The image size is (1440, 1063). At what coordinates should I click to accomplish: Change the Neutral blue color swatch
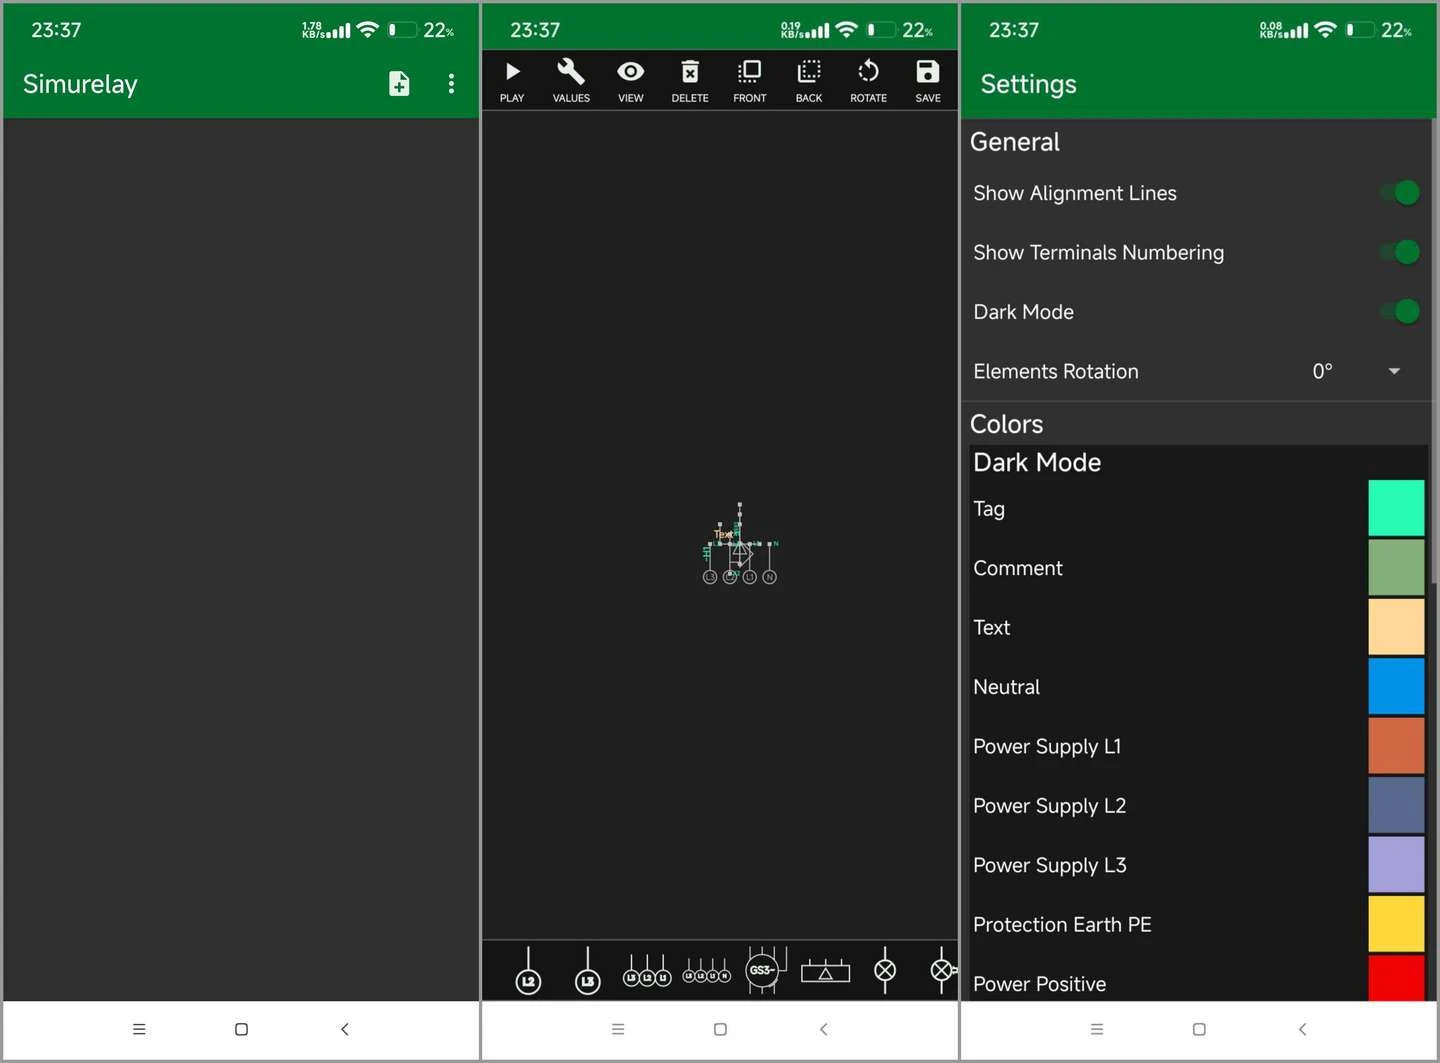pos(1396,686)
